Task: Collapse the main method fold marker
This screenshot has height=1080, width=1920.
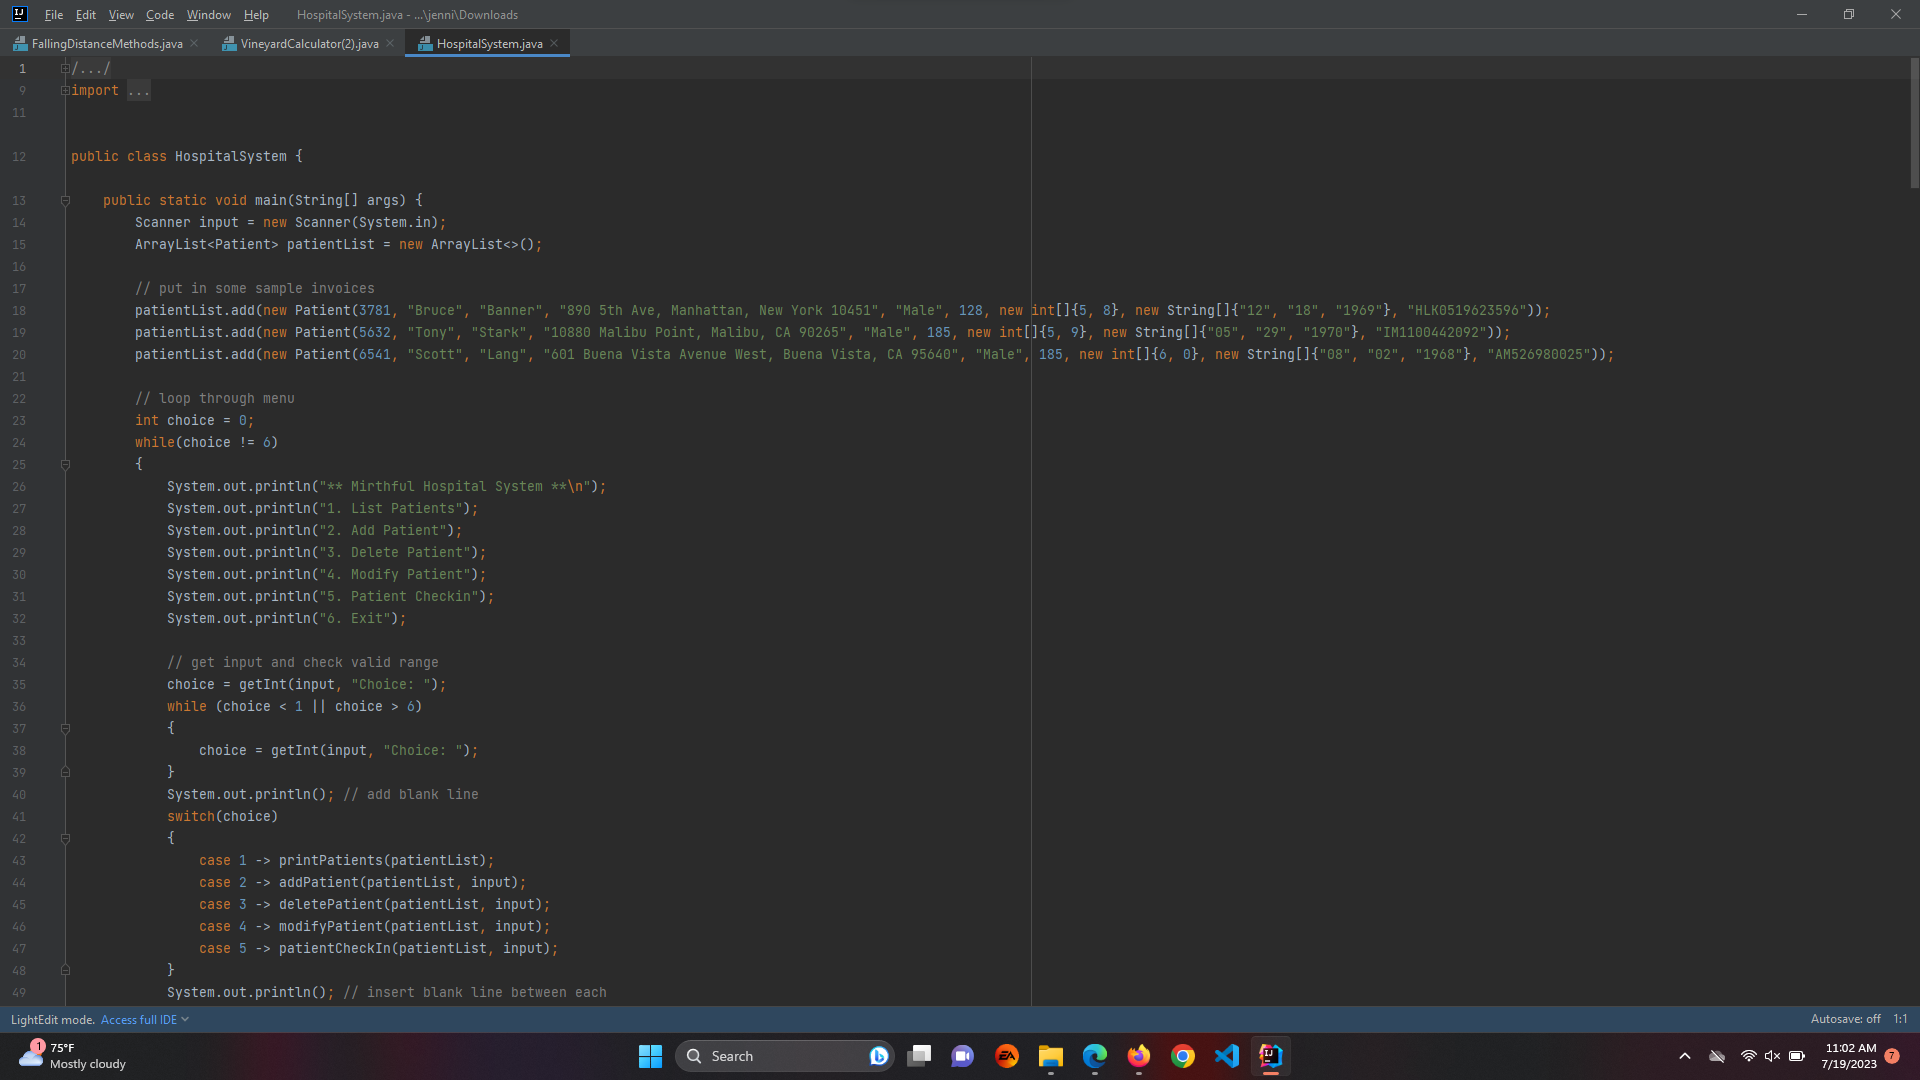Action: point(65,200)
